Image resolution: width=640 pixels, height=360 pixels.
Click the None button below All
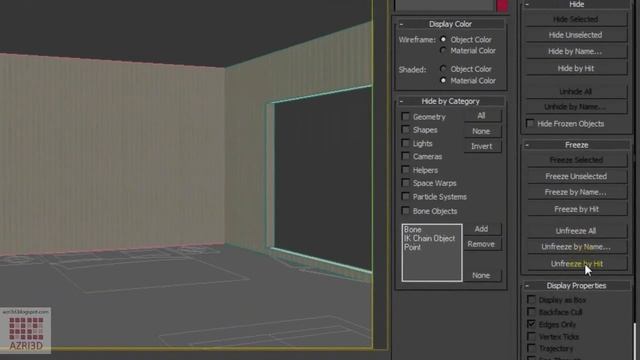[x=482, y=131]
